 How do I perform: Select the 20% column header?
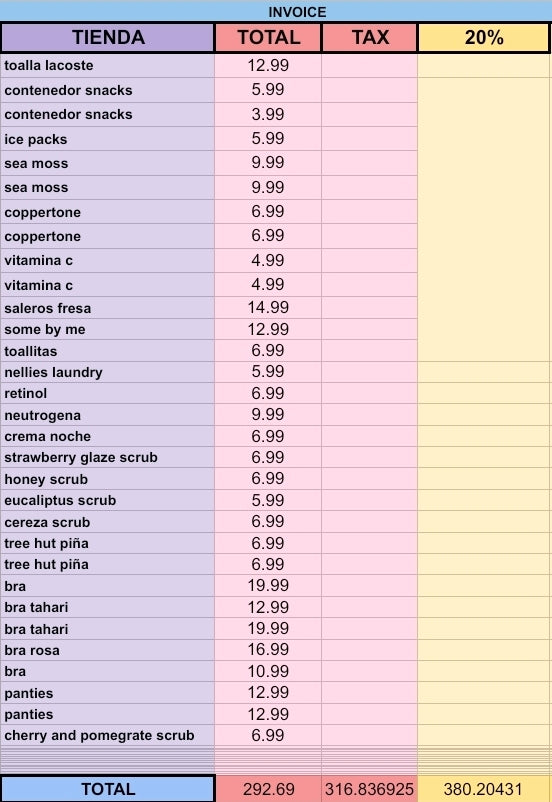[484, 37]
